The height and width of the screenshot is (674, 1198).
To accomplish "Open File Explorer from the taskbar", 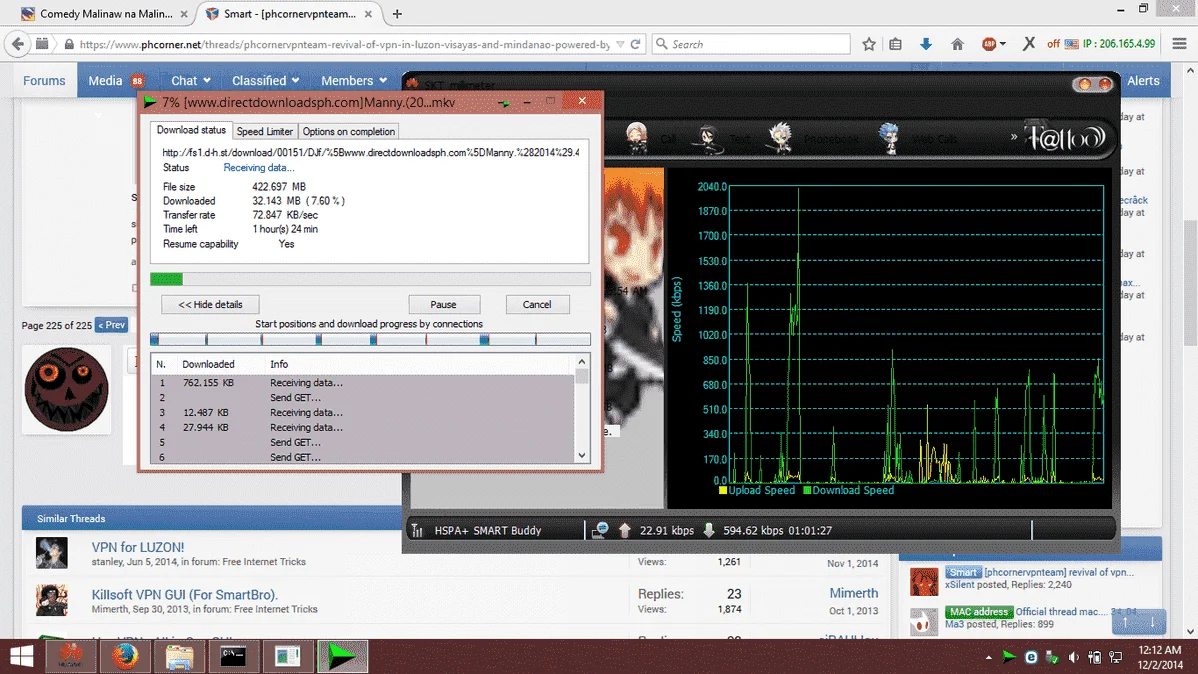I will tap(180, 656).
